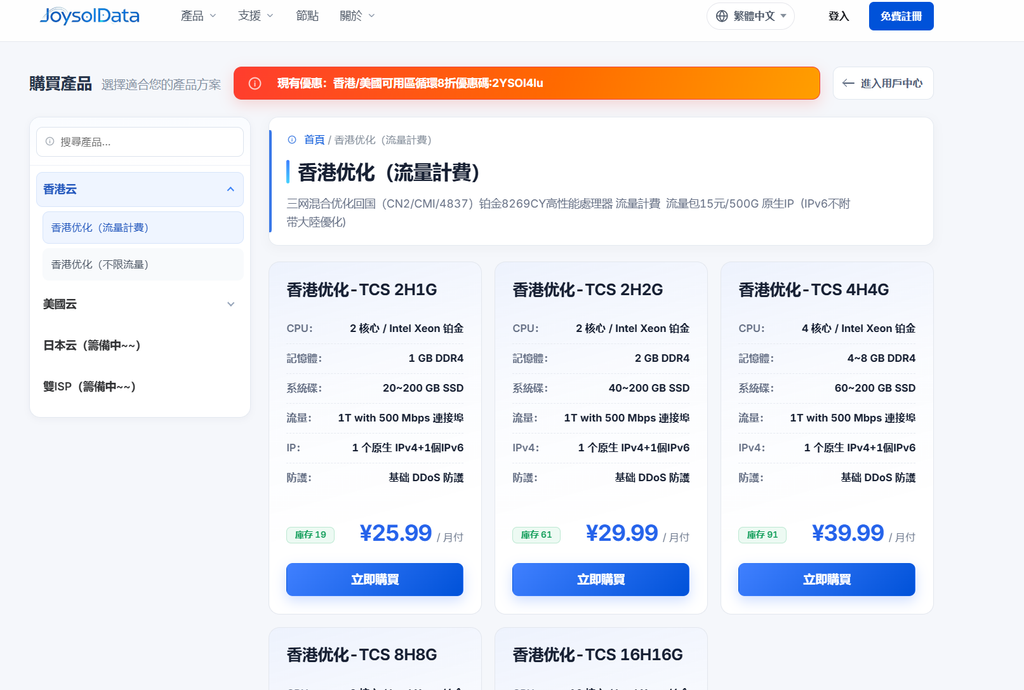
Task: Expand the 美國云 category chevron
Action: [x=231, y=304]
